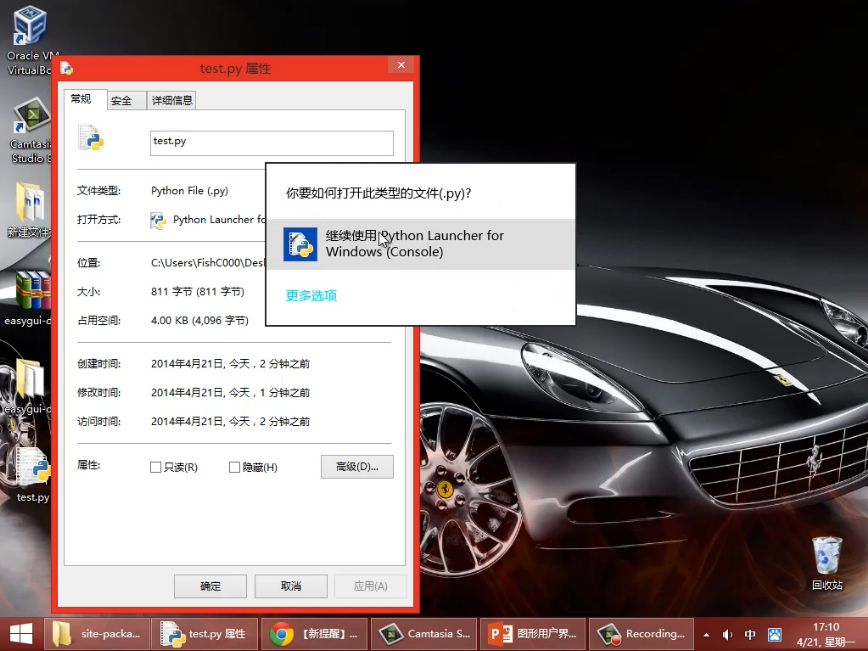Open the volume speaker tray icon
Image resolution: width=868 pixels, height=651 pixels.
pos(727,634)
